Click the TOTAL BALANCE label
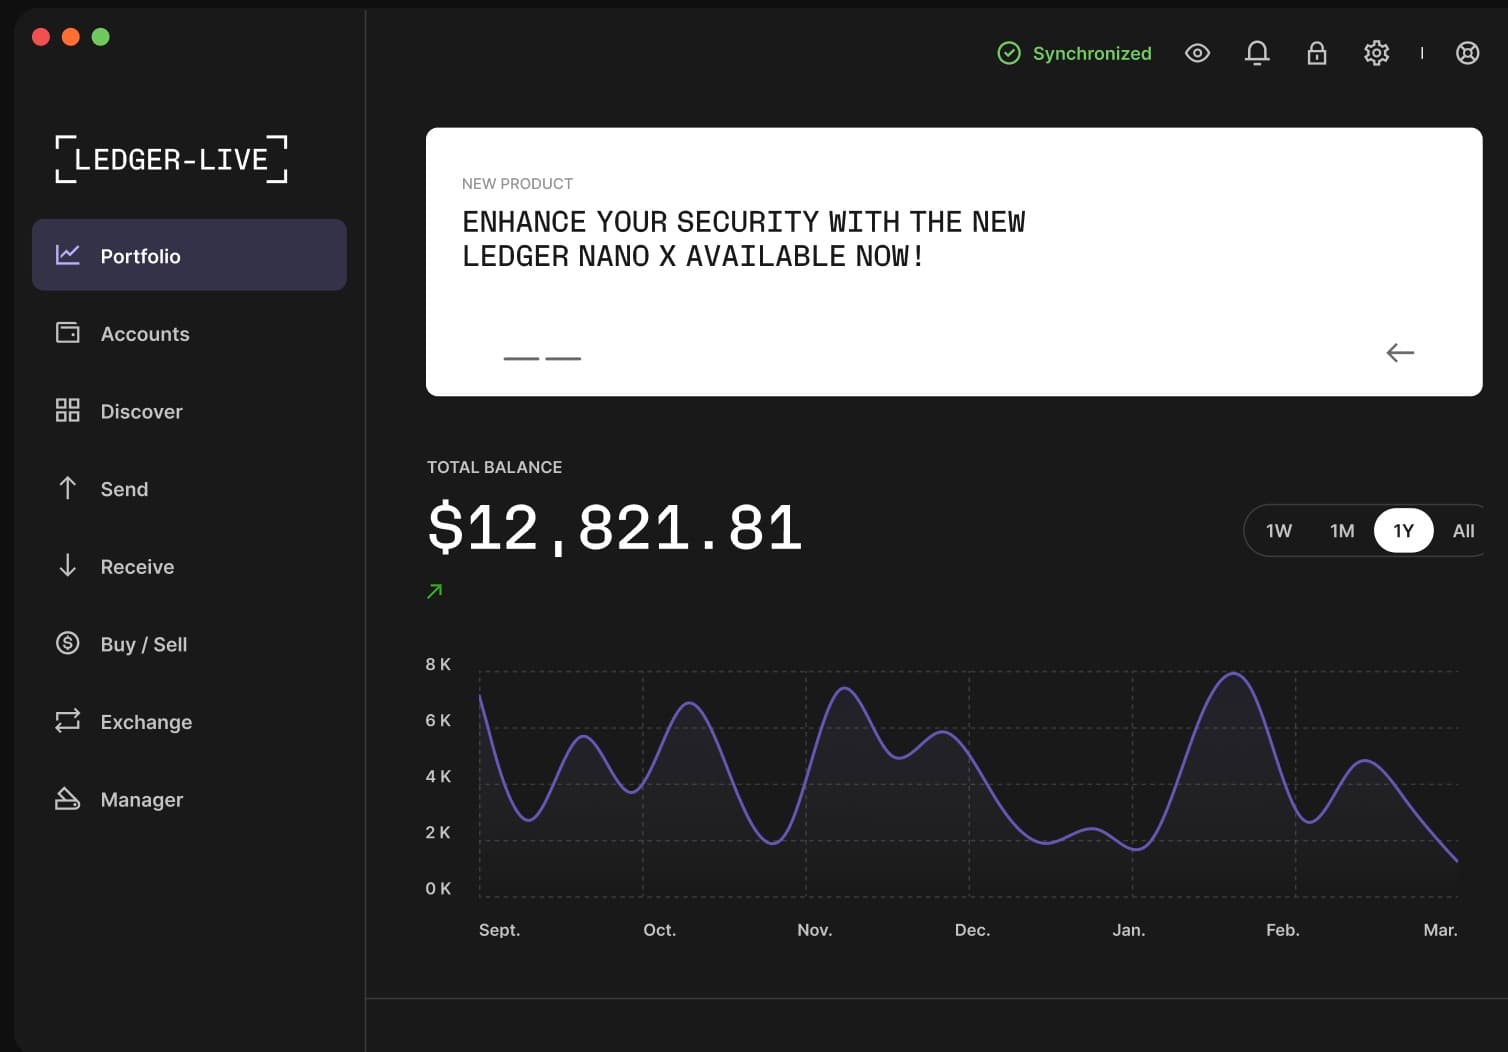This screenshot has height=1052, width=1508. 494,467
